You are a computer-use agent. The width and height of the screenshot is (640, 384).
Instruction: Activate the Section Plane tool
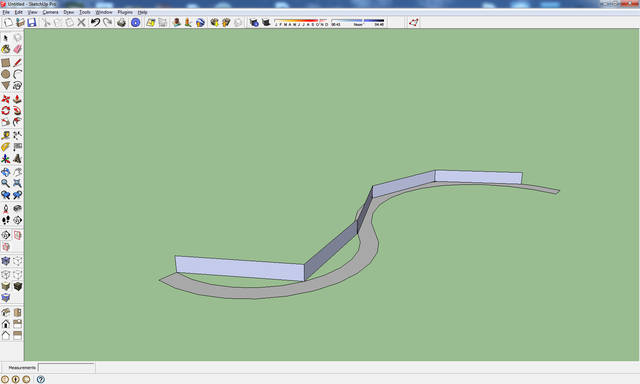point(6,235)
